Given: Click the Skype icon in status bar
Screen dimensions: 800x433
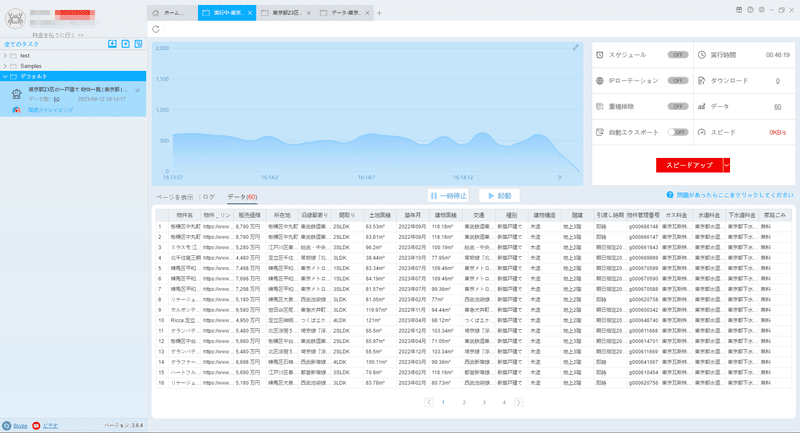Looking at the screenshot, I should pyautogui.click(x=7, y=425).
